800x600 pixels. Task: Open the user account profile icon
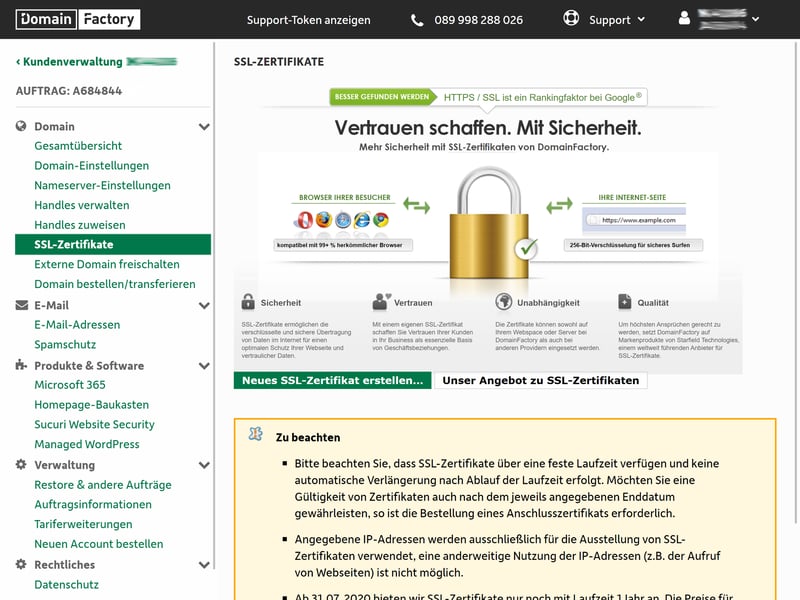[685, 19]
